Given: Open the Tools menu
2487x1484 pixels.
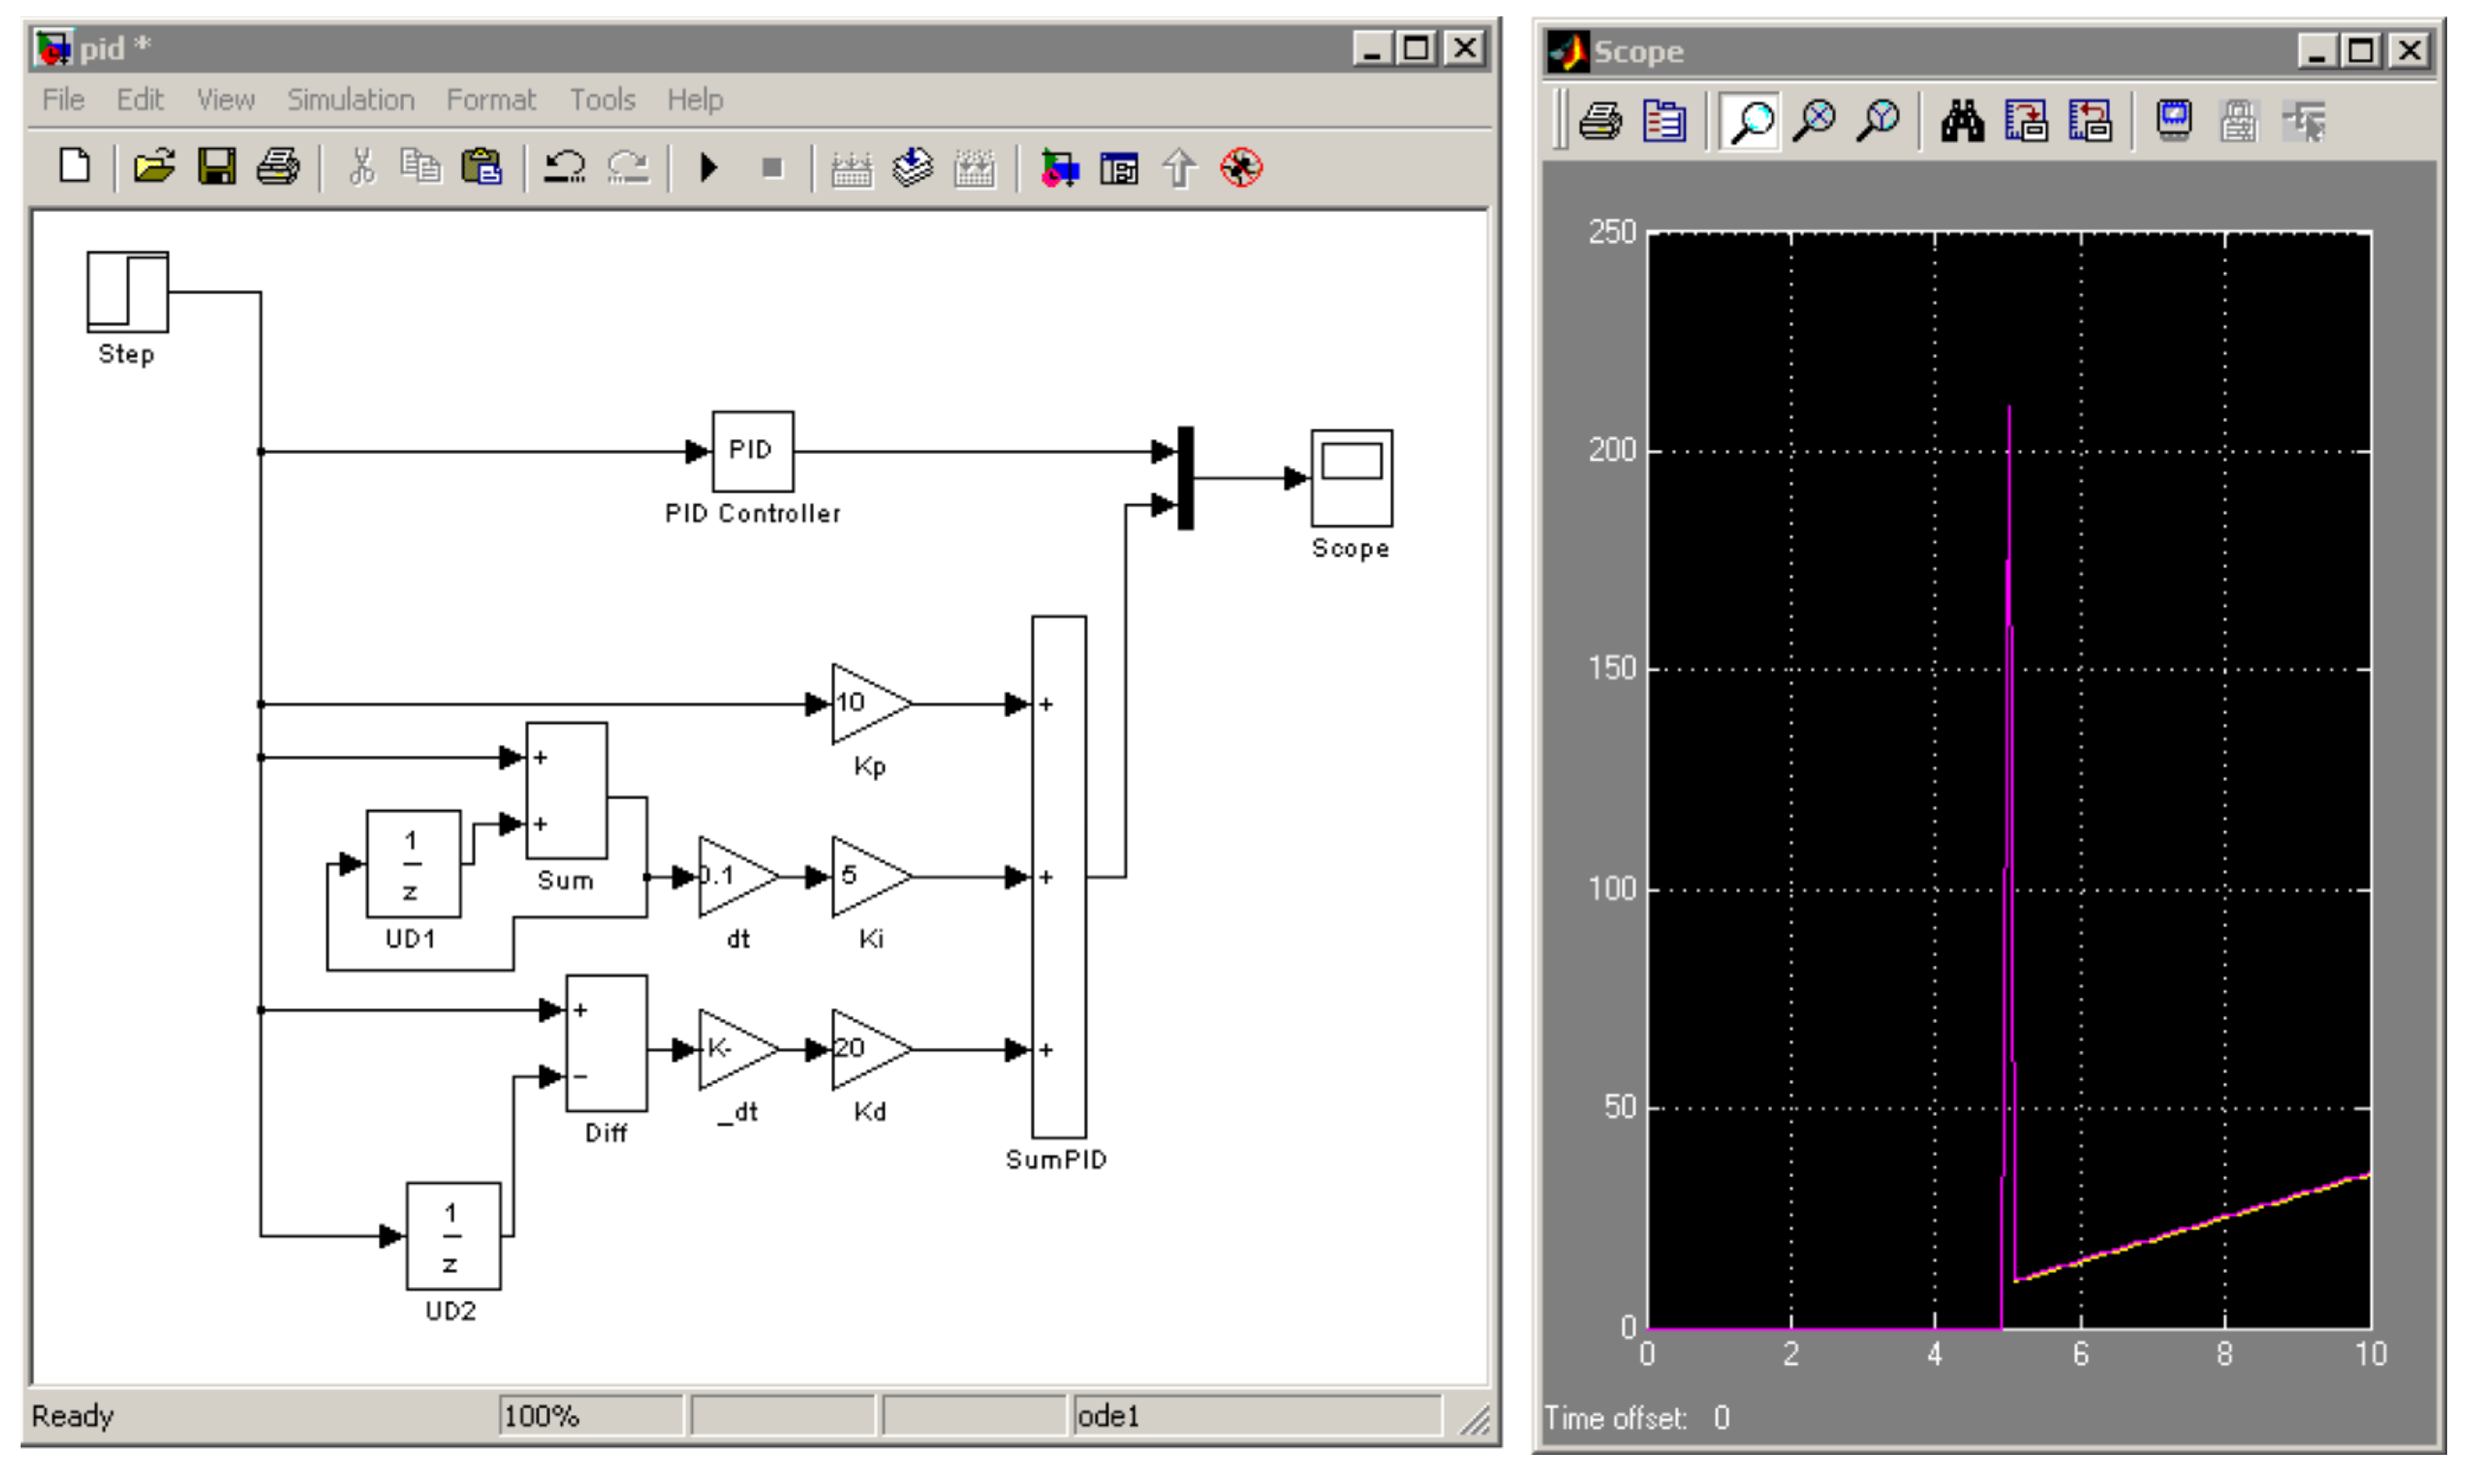Looking at the screenshot, I should (602, 100).
